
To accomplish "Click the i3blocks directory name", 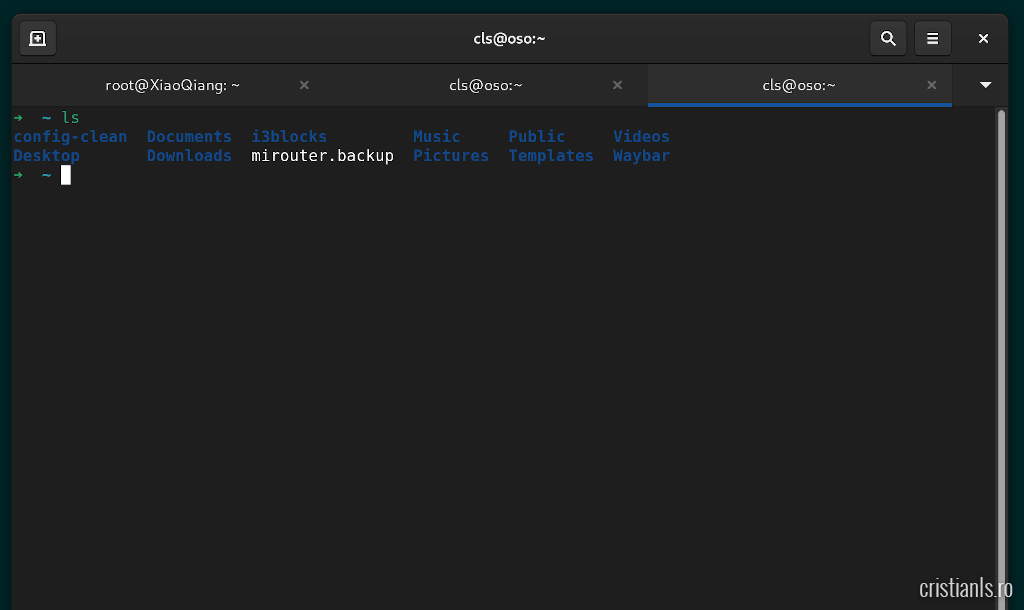I will click(289, 137).
